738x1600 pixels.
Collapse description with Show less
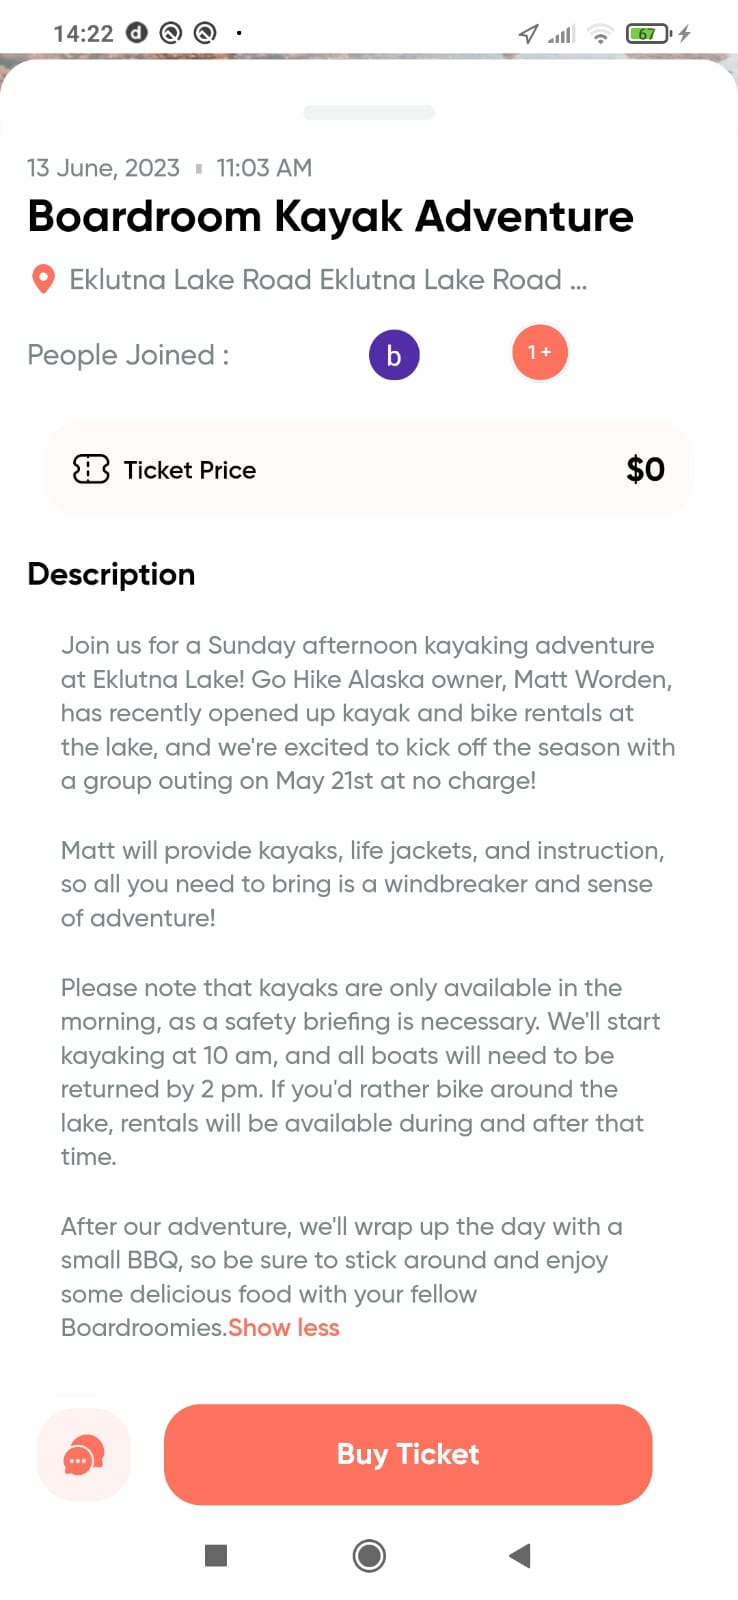pyautogui.click(x=284, y=1327)
